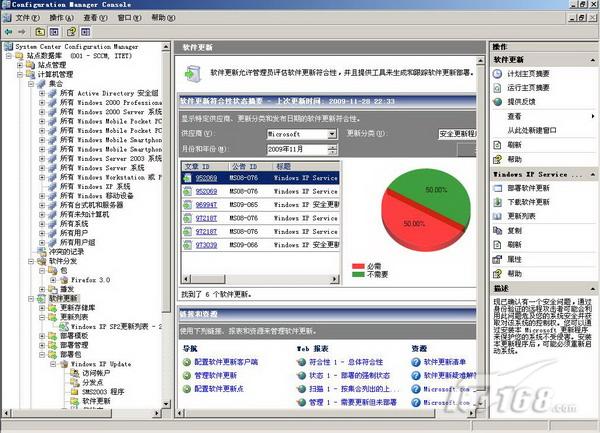Click the clock icon beside 计划主页摘要
The height and width of the screenshot is (433, 600).
coord(497,74)
